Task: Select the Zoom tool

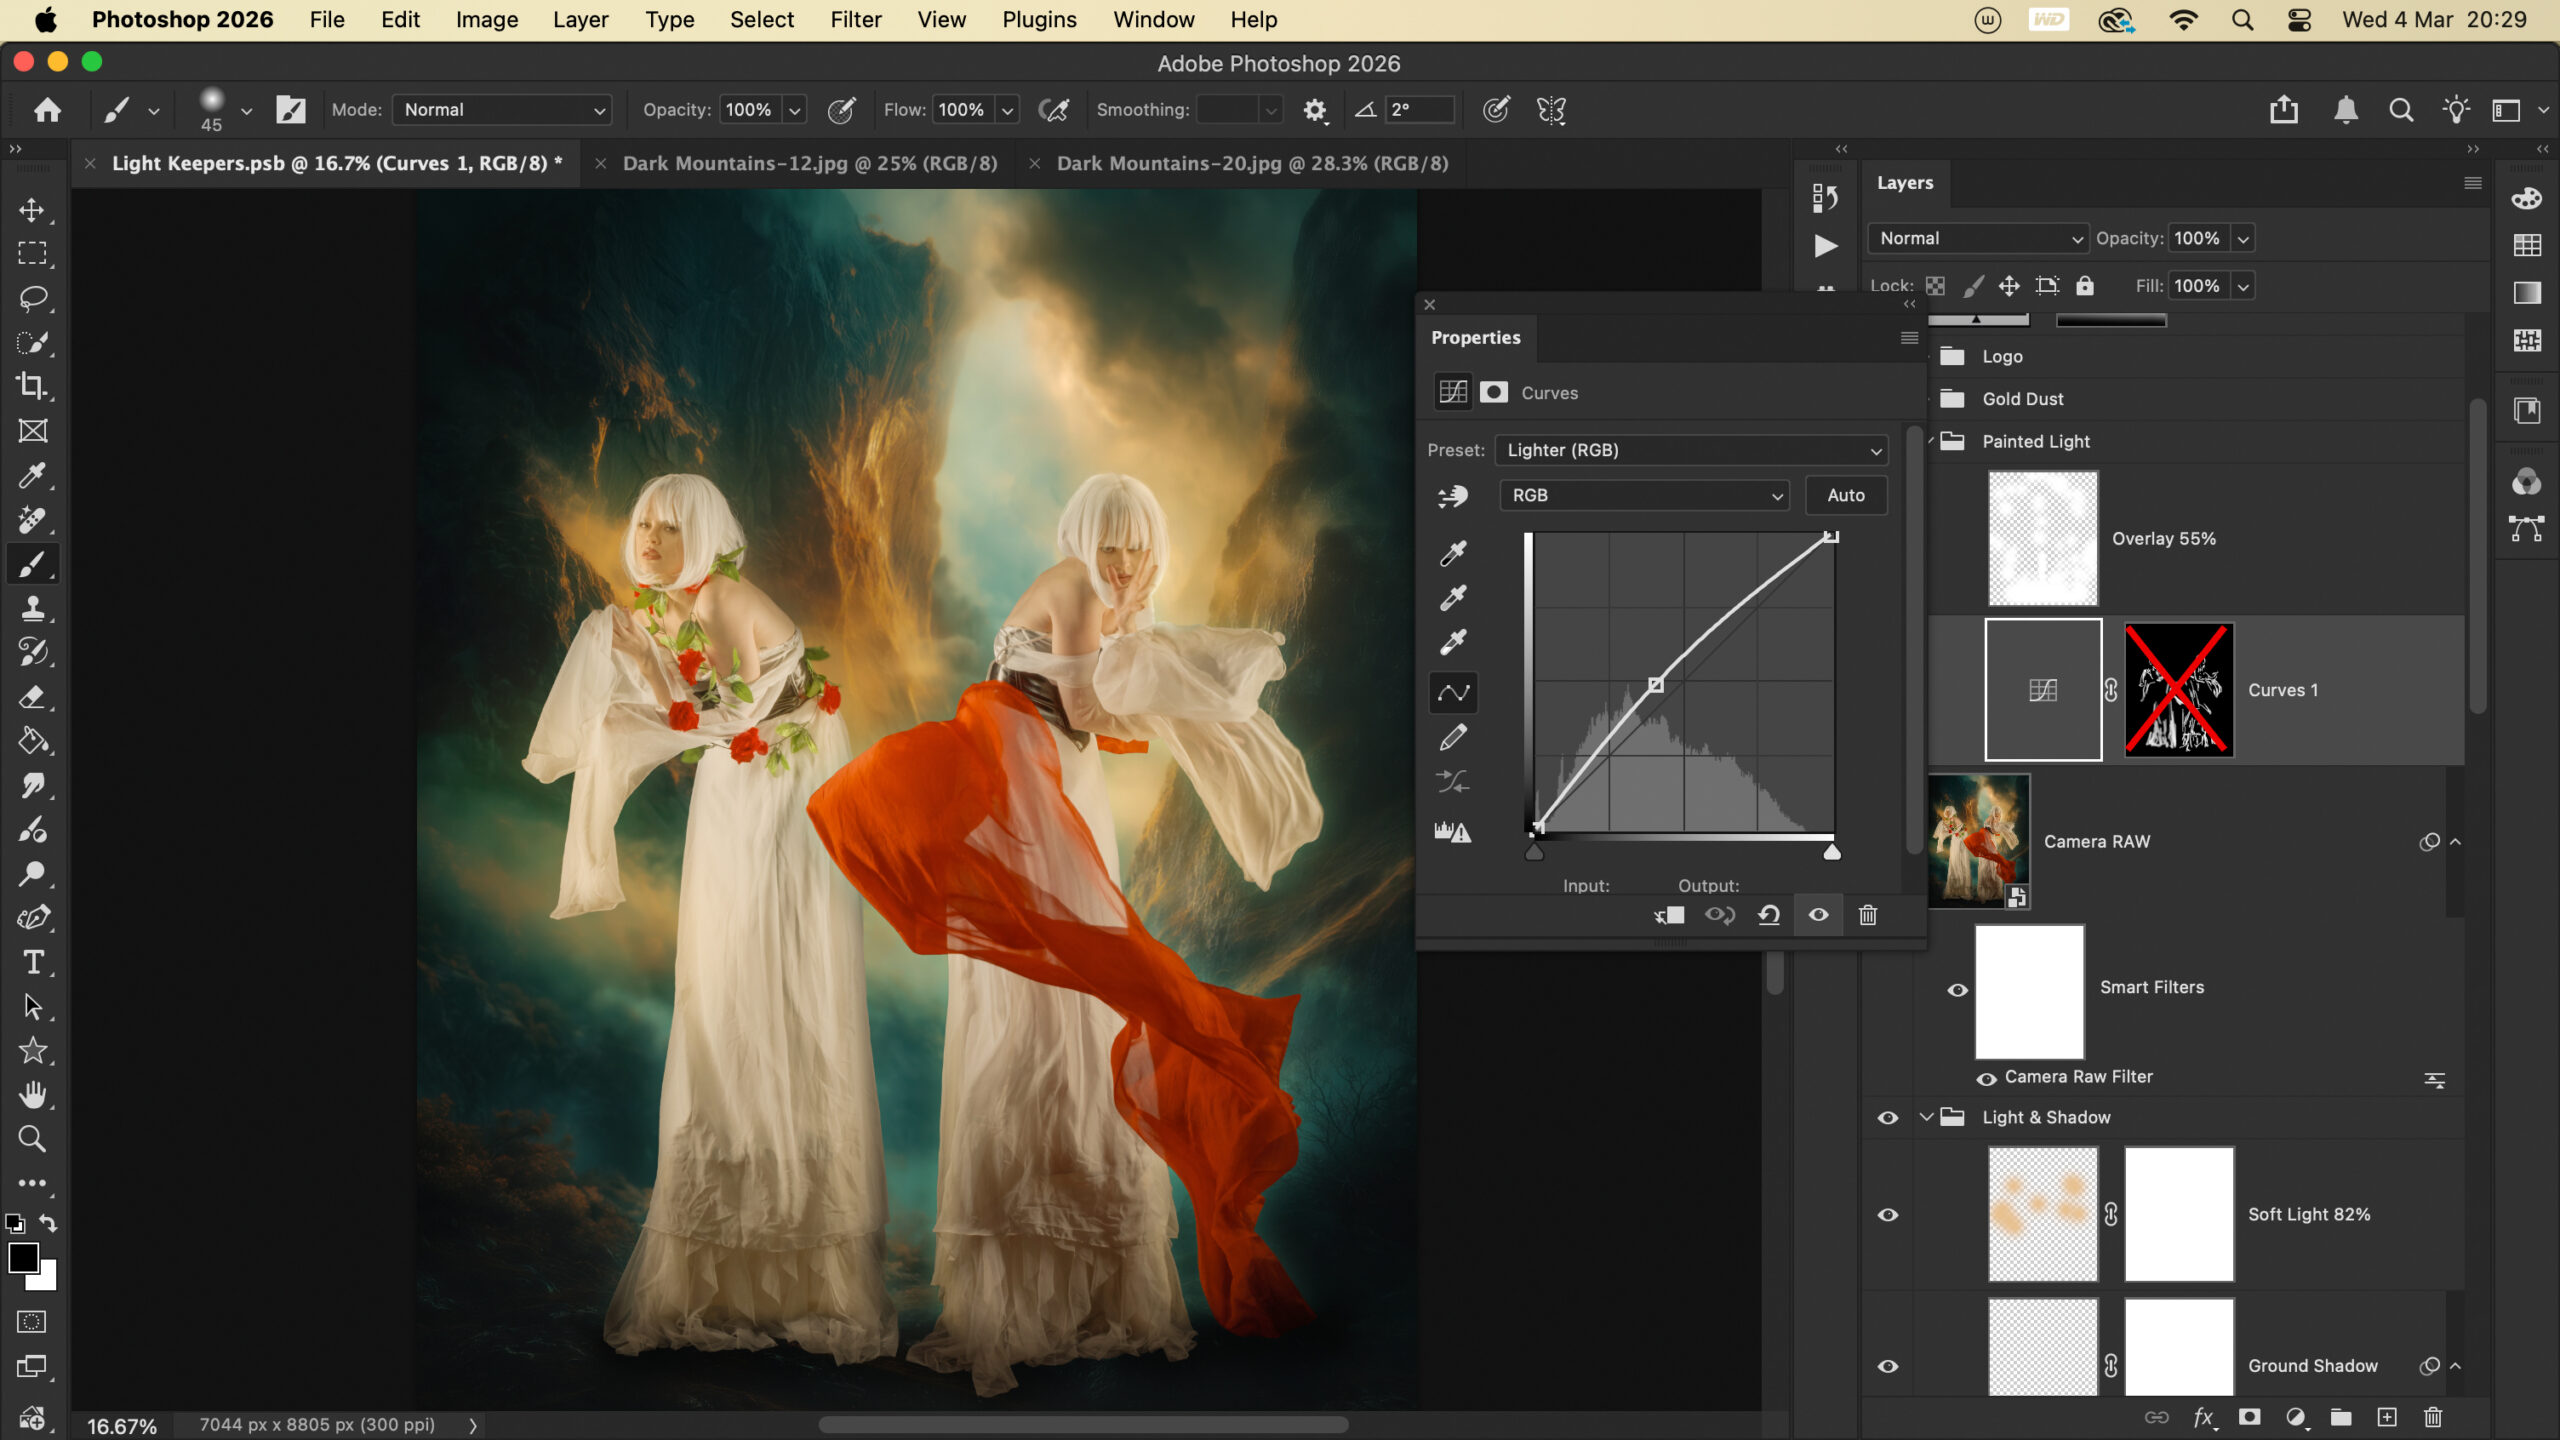Action: pos(32,1139)
